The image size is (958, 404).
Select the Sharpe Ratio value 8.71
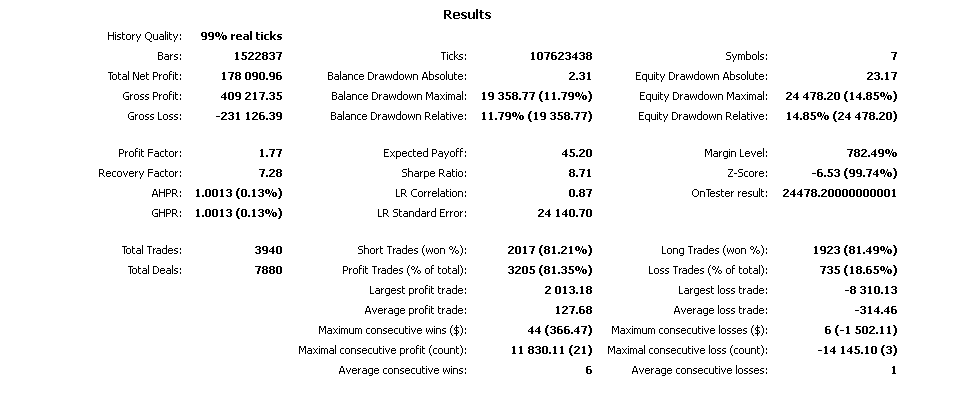[x=578, y=173]
